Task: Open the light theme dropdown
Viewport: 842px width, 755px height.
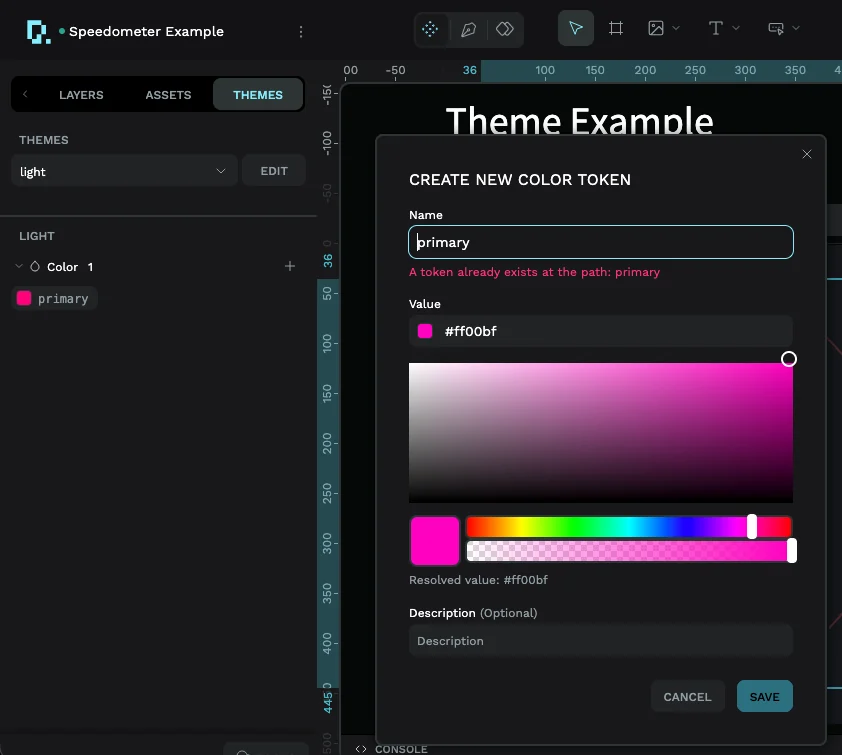Action: 124,171
